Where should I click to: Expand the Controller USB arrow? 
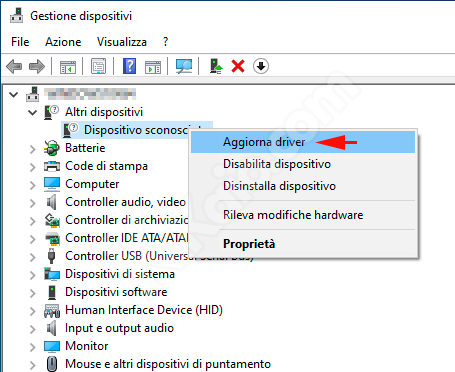[32, 257]
